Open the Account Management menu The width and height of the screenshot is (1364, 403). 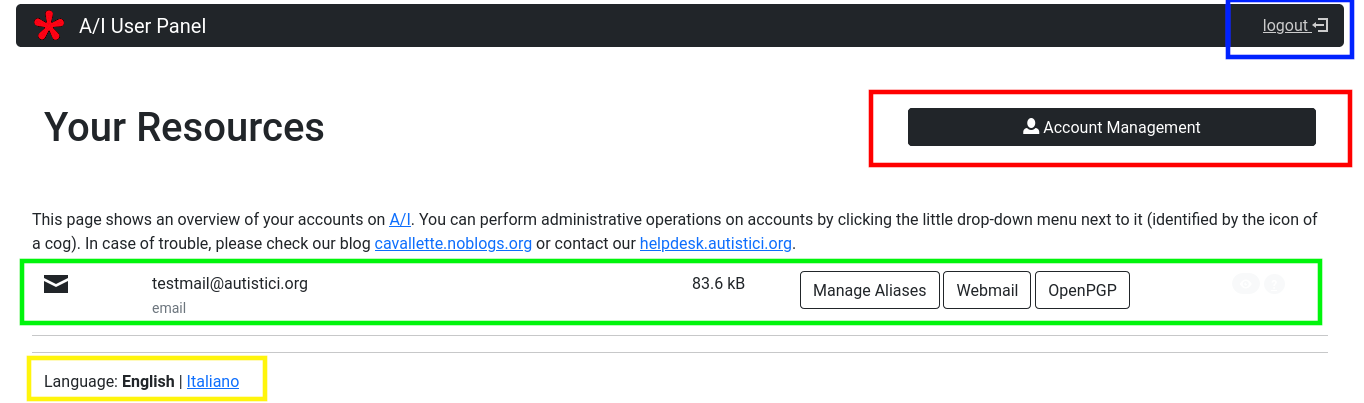click(x=1111, y=127)
